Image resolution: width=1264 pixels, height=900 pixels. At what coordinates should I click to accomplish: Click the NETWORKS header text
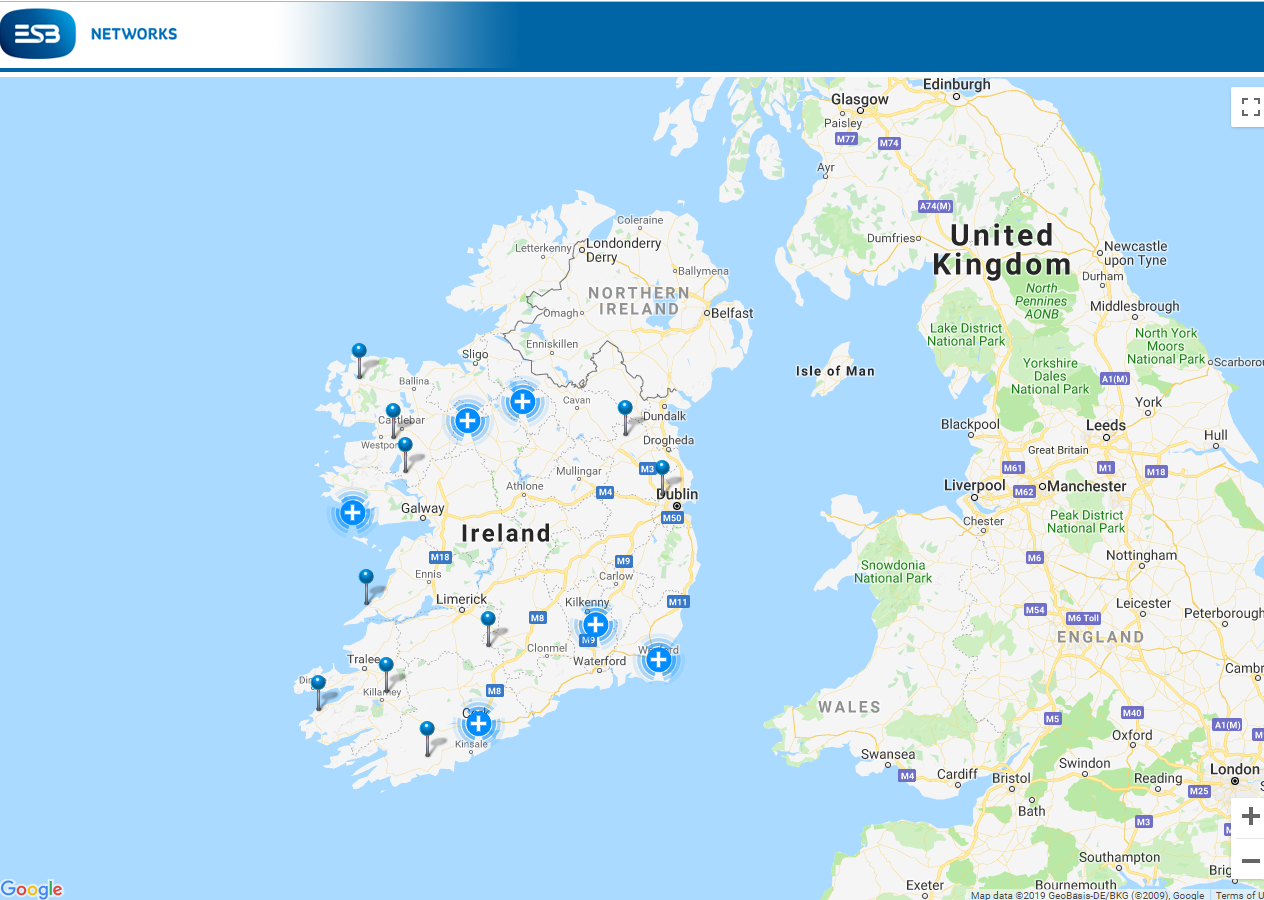point(134,34)
